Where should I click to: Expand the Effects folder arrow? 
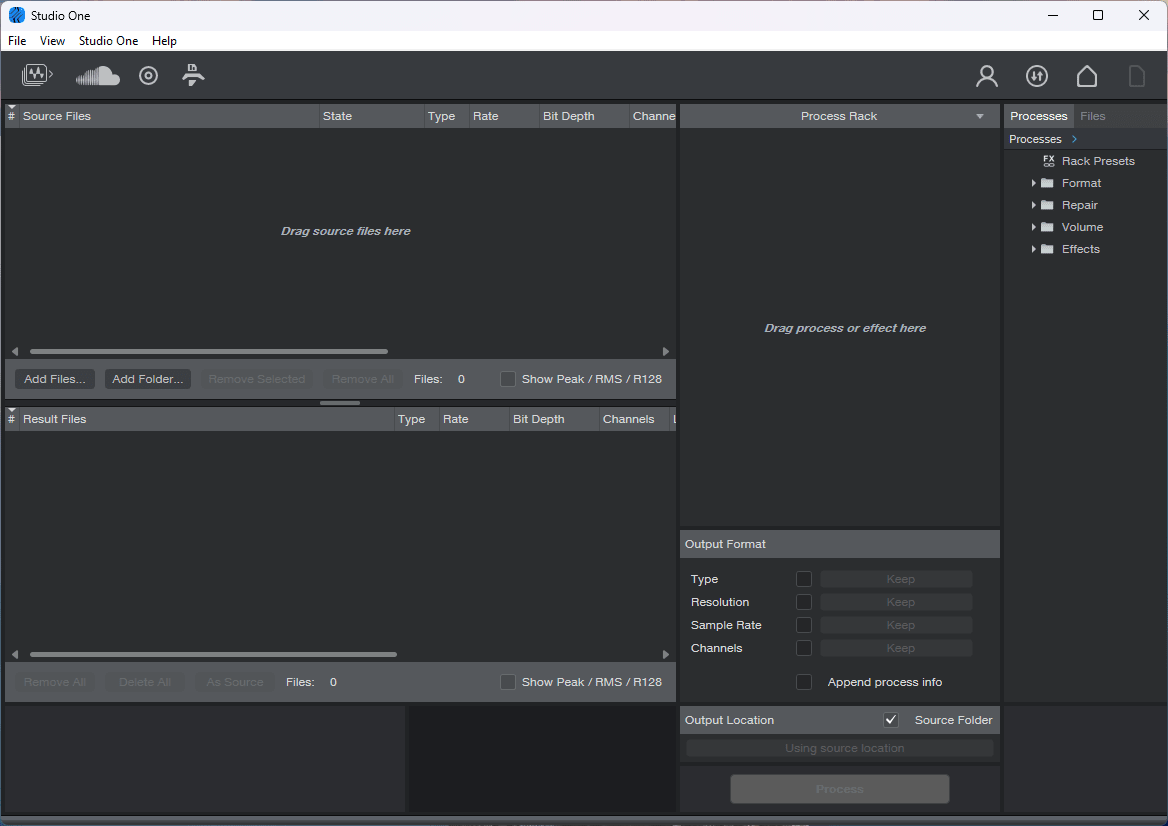1033,249
